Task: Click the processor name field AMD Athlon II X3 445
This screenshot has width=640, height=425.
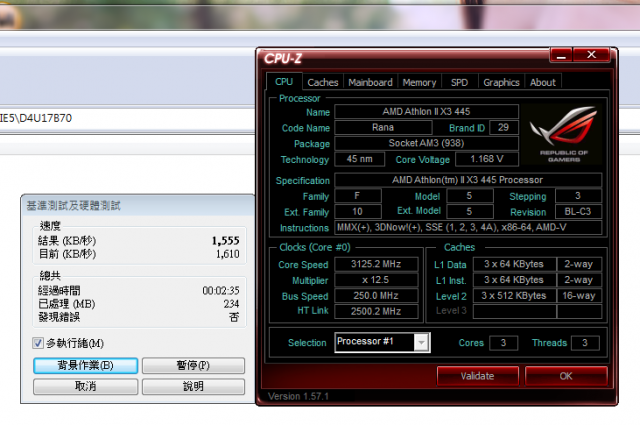Action: tap(427, 111)
